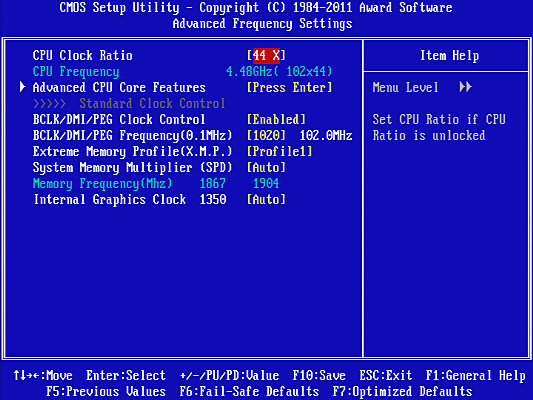Click F6:Fail-Safe Defaults at the bottom
Screen dimensions: 533x400
[x=249, y=392]
